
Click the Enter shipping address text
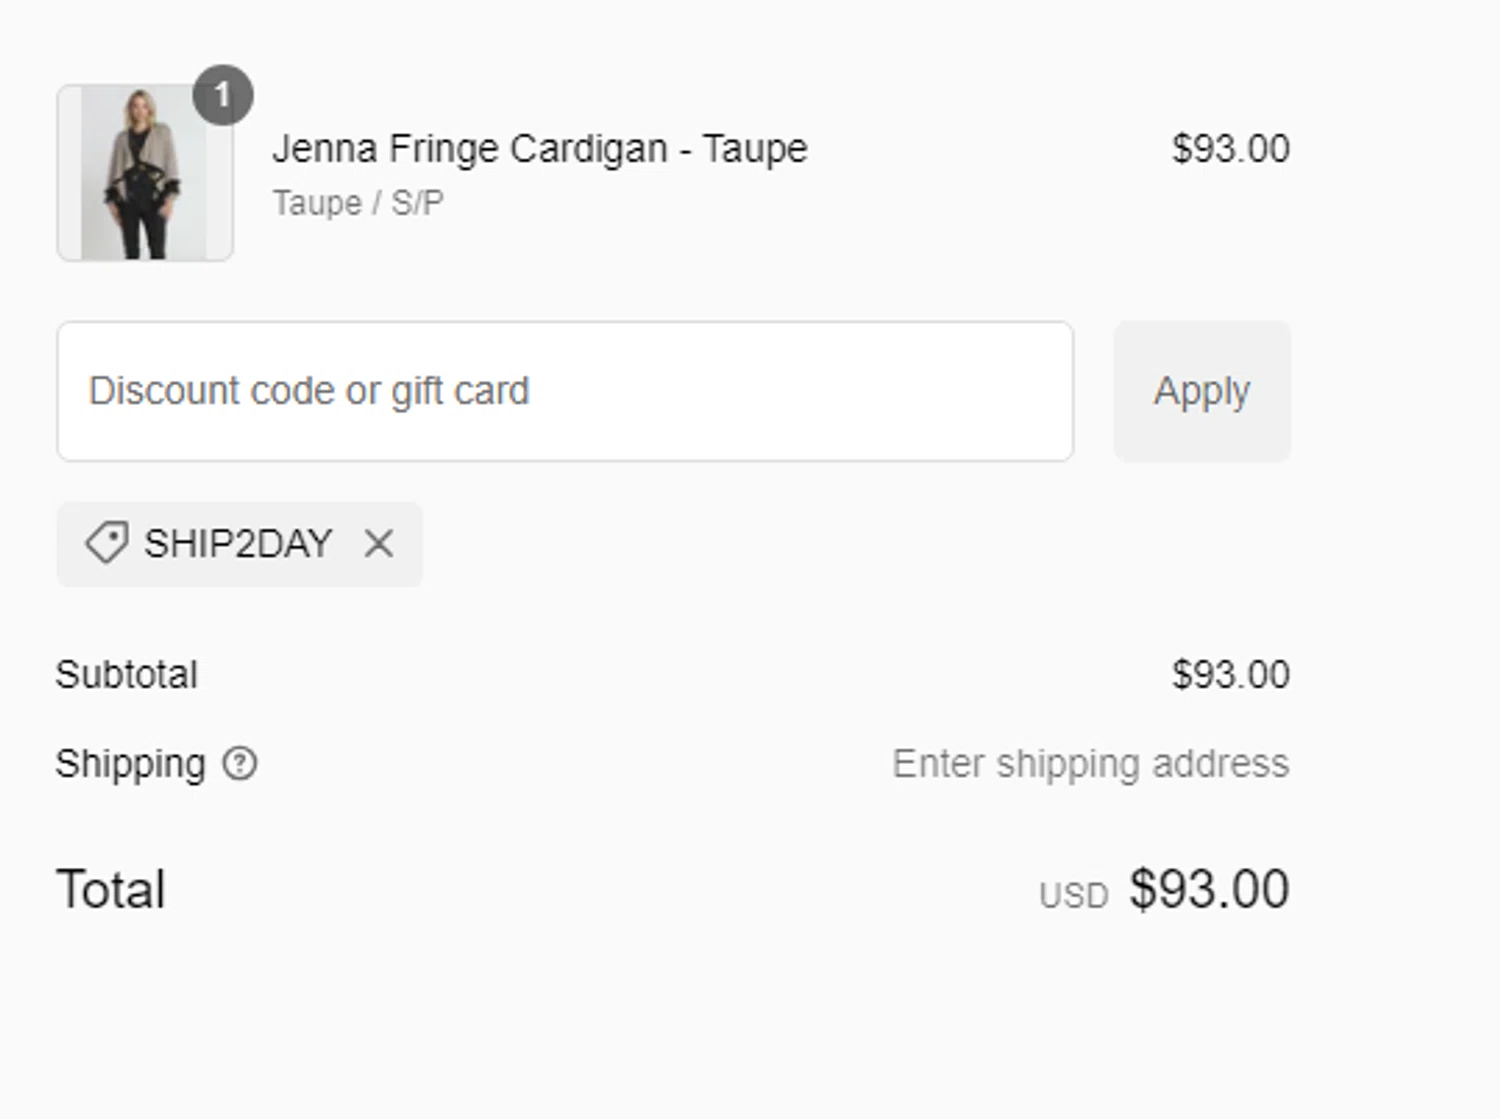[1091, 765]
